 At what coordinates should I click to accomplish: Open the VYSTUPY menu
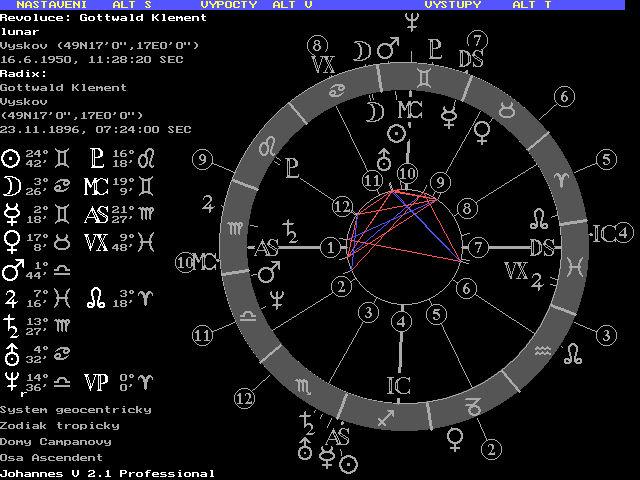tap(452, 5)
